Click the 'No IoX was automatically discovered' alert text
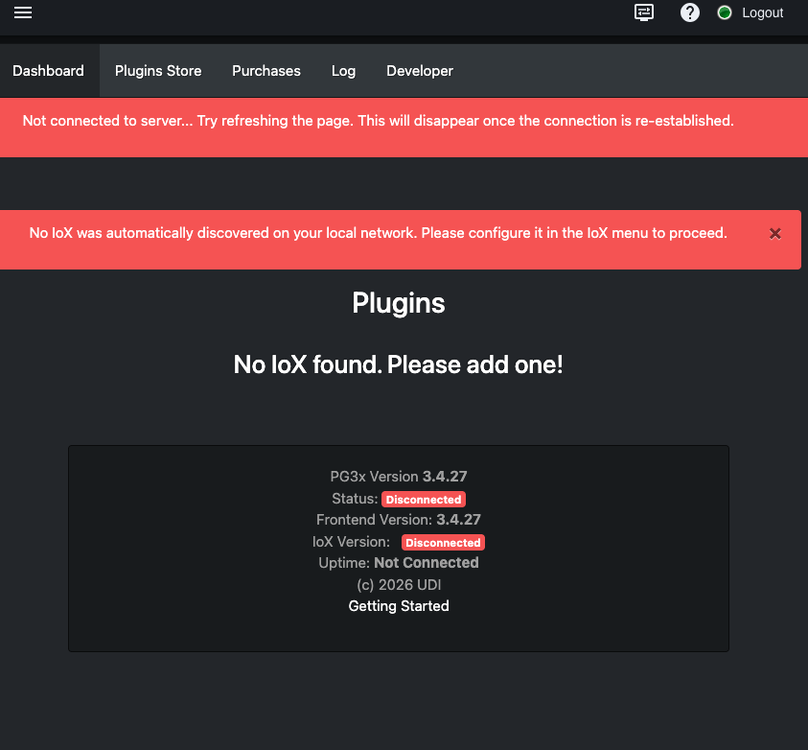The image size is (808, 750). click(378, 233)
